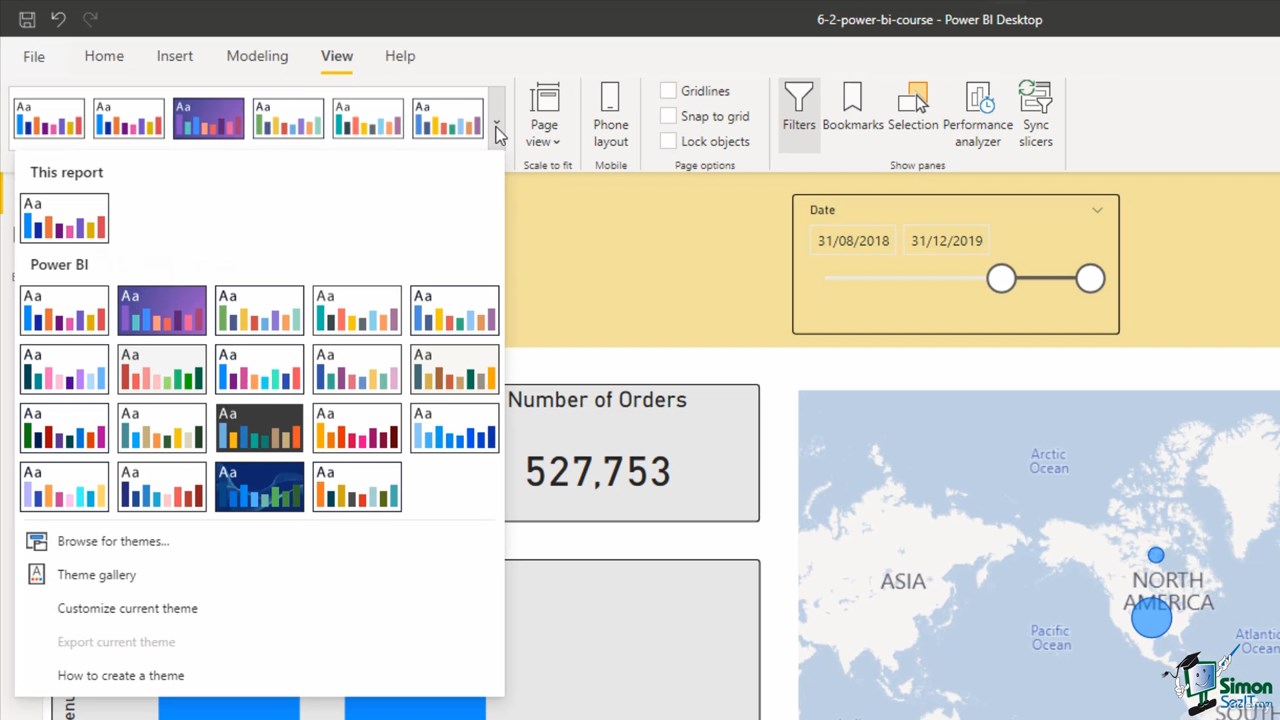The height and width of the screenshot is (720, 1280).
Task: Enable the Gridlines checkbox
Action: click(668, 91)
